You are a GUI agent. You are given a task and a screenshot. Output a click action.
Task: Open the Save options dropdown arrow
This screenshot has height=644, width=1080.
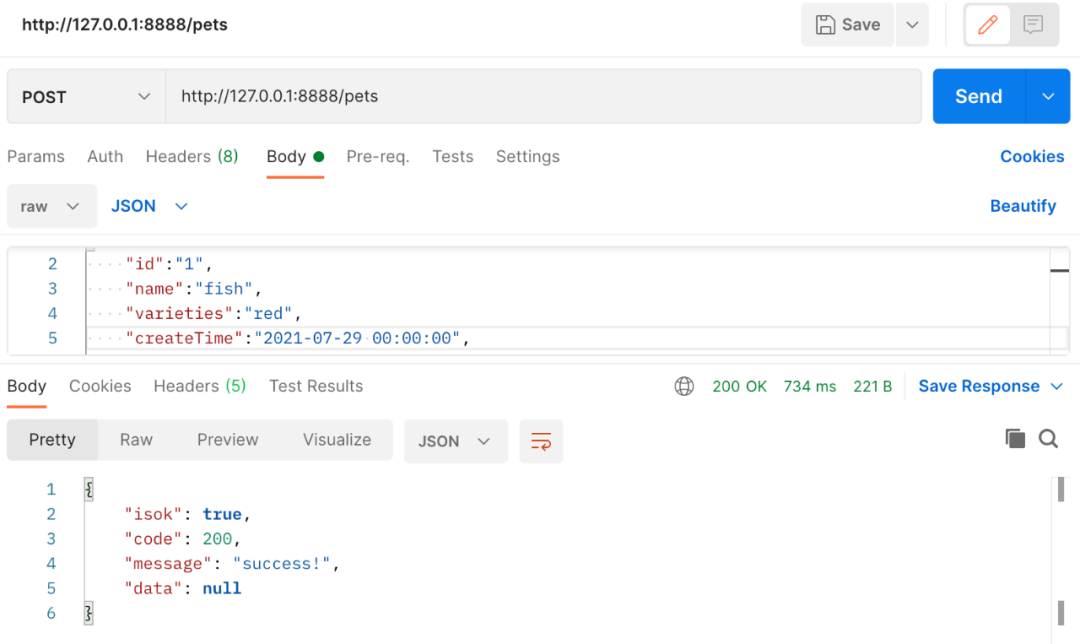click(912, 25)
